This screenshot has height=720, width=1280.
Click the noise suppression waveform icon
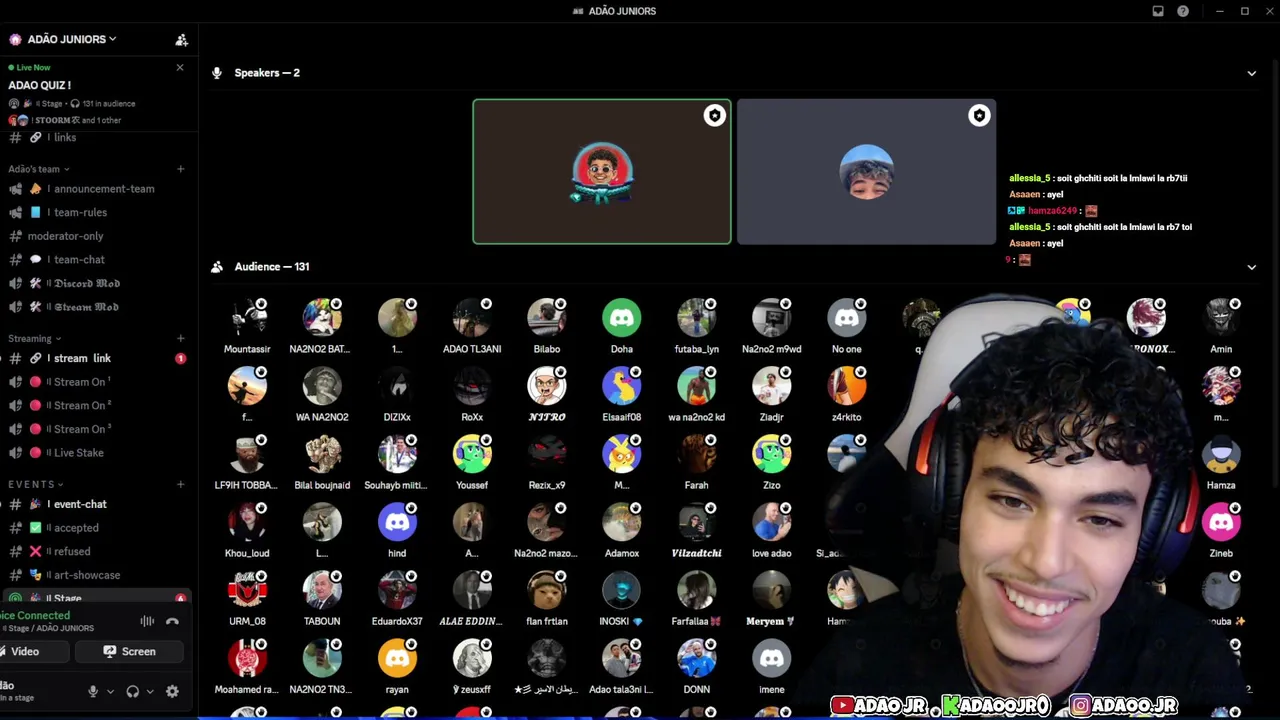coord(147,621)
